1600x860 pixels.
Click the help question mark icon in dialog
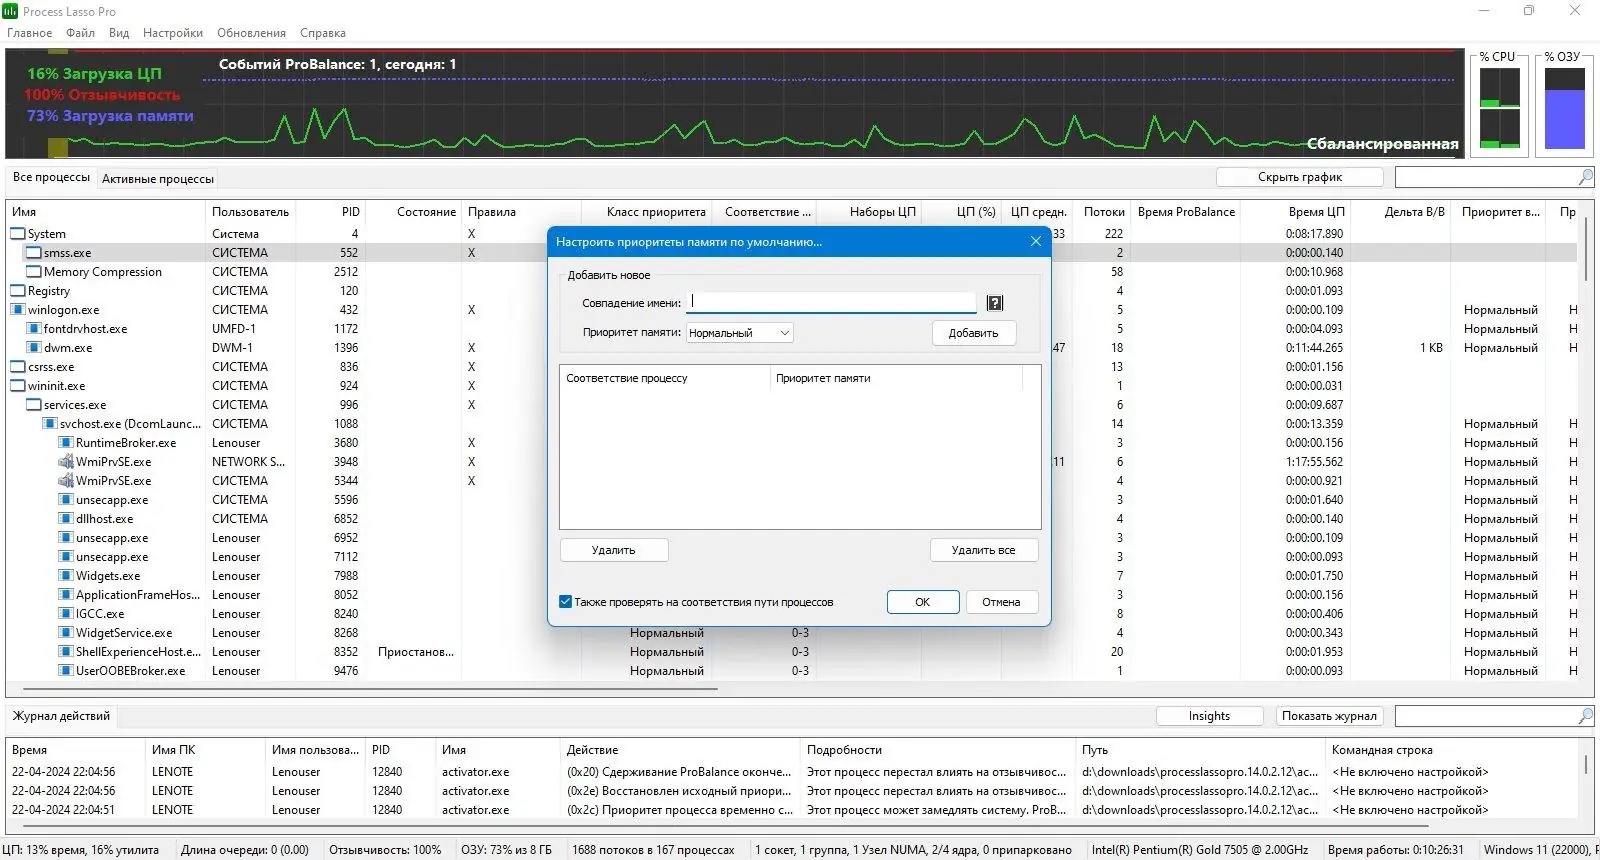[x=995, y=303]
